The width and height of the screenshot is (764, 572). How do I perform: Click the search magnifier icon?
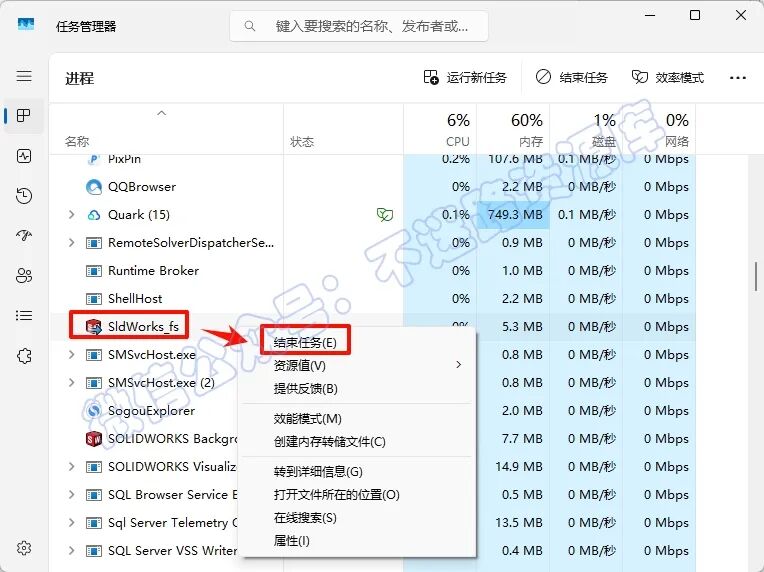pos(250,26)
